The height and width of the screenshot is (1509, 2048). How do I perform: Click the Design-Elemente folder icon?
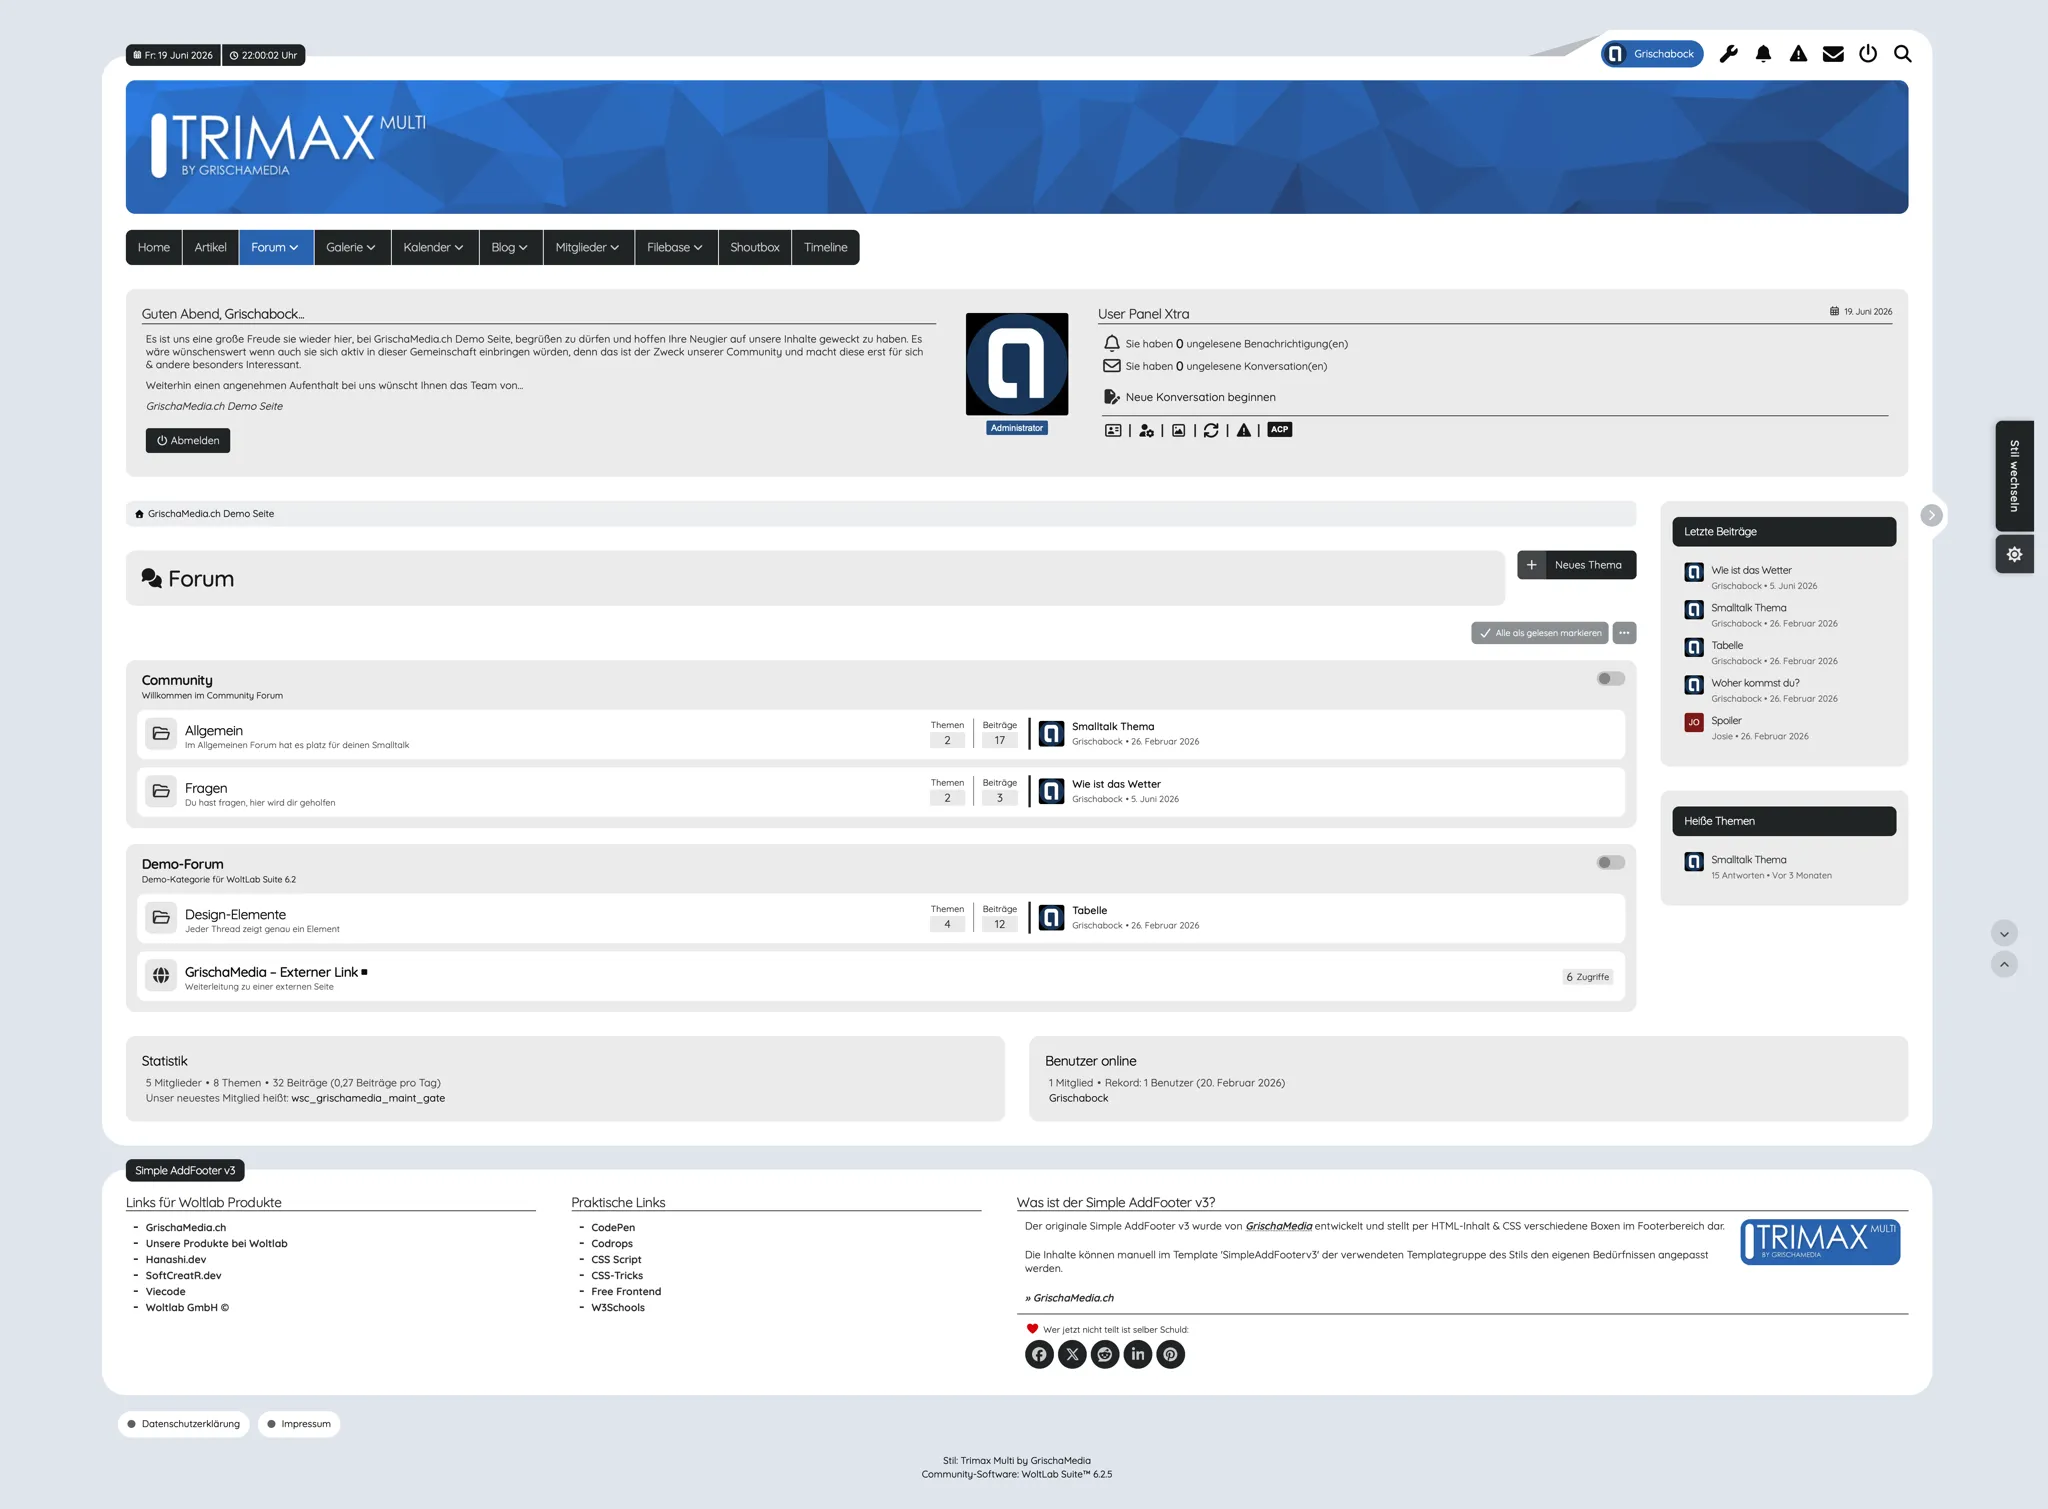click(161, 918)
